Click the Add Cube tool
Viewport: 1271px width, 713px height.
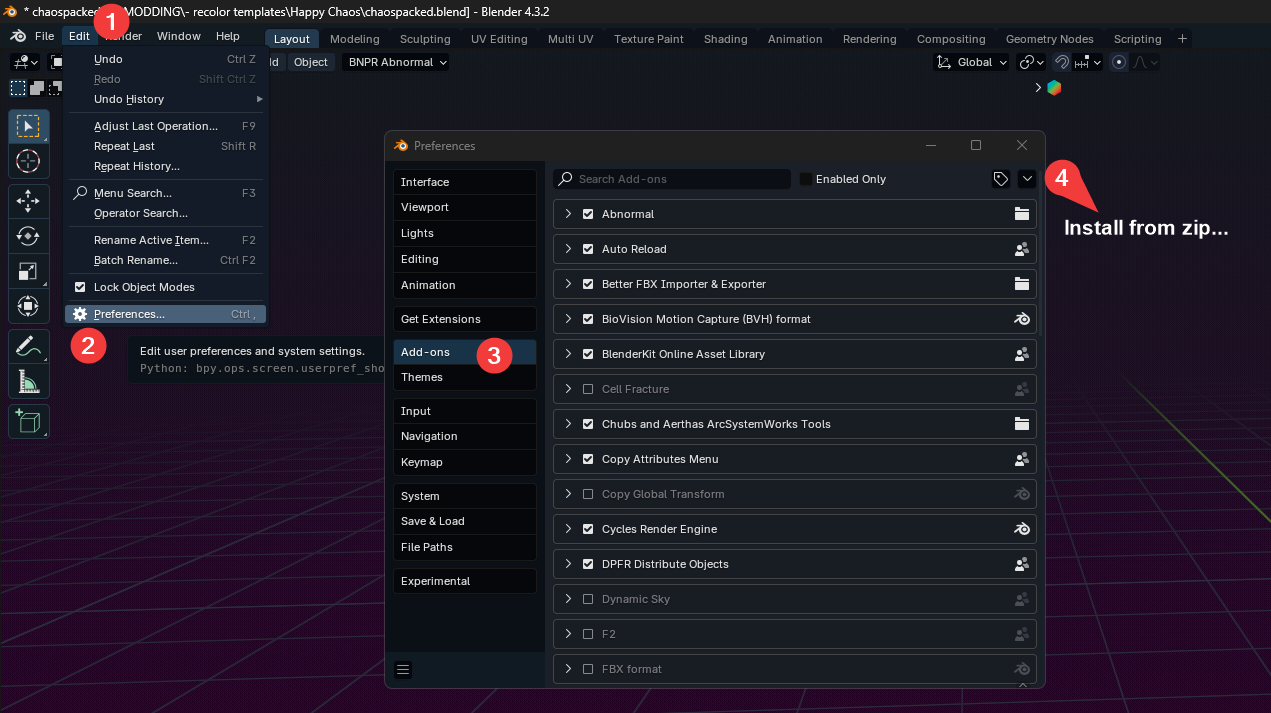pos(28,422)
